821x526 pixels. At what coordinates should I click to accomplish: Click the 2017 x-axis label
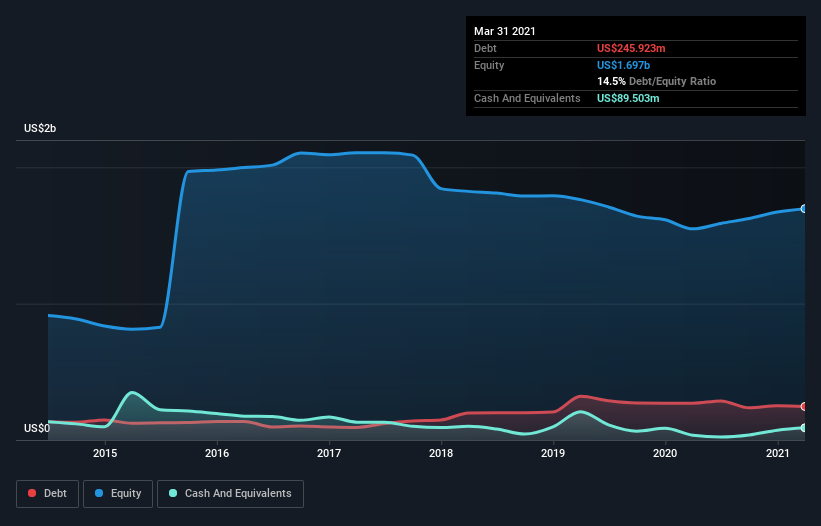point(329,453)
